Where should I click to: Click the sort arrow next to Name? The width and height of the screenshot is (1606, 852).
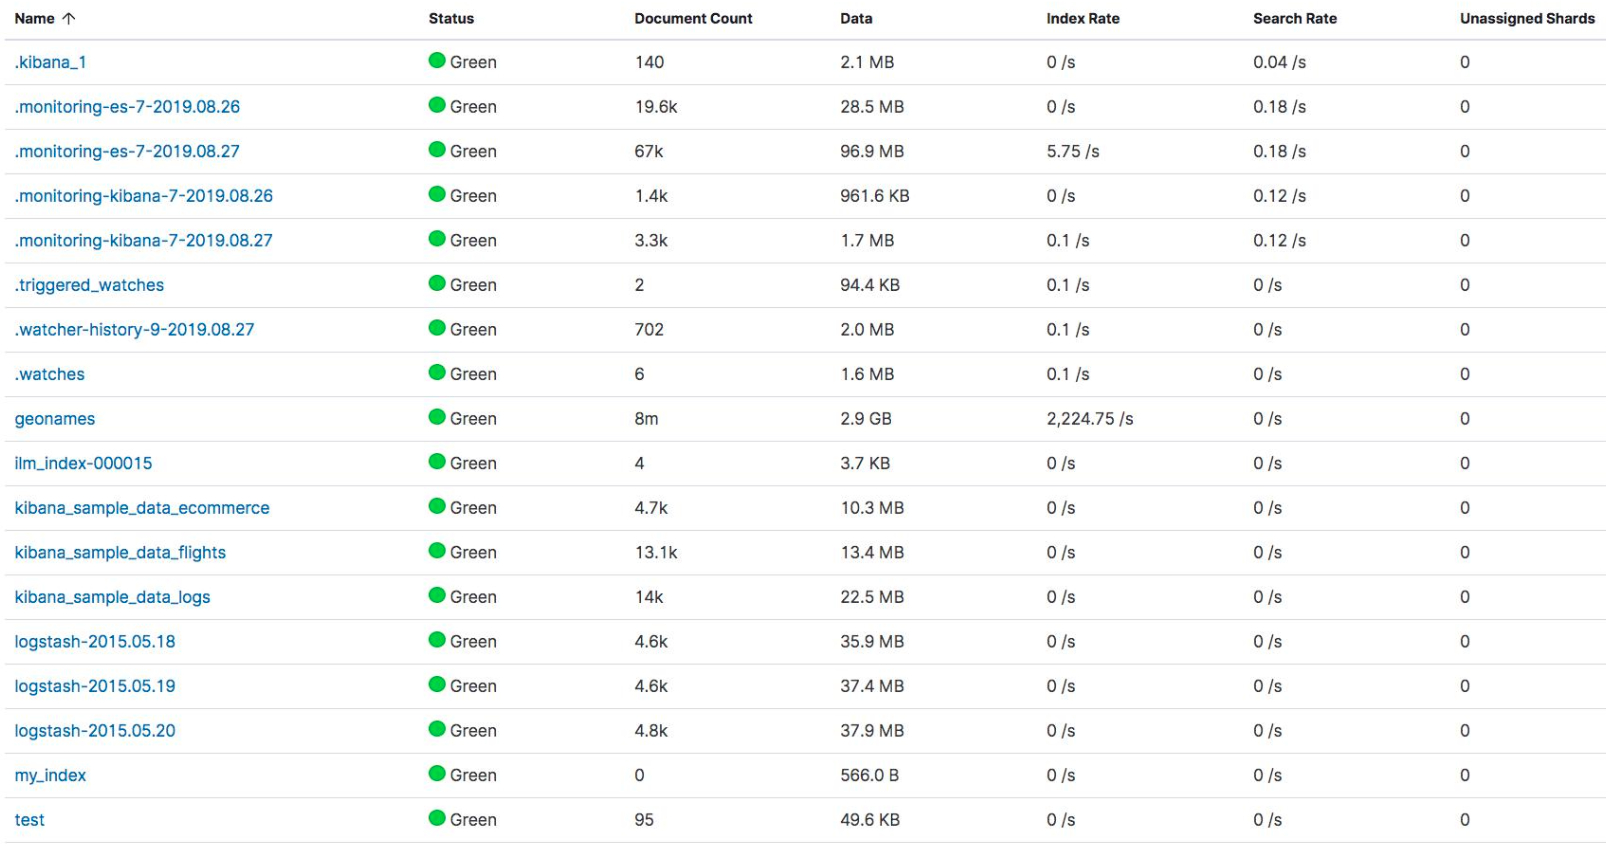69,18
